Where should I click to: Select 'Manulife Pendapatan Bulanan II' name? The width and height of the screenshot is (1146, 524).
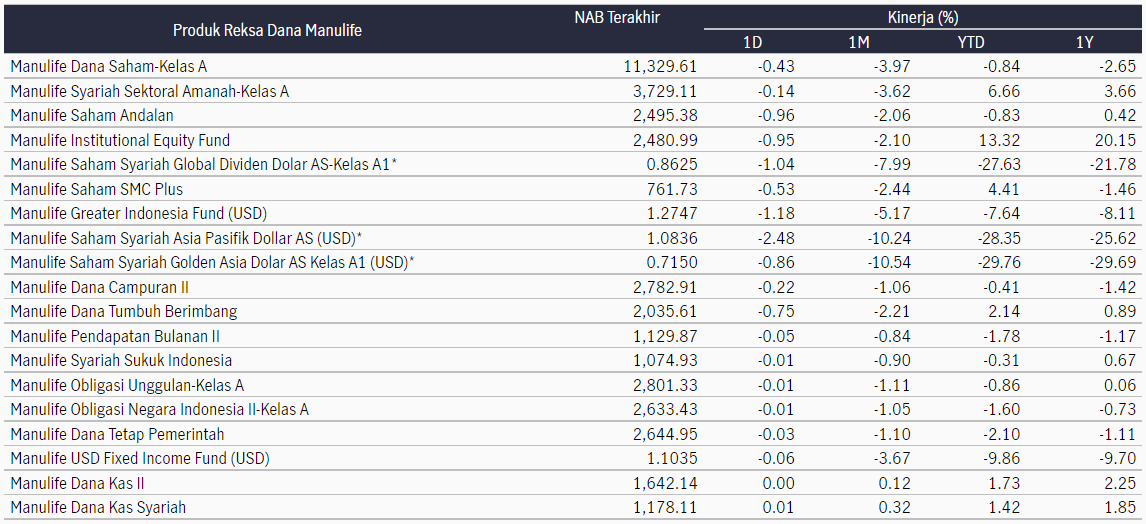coord(115,336)
